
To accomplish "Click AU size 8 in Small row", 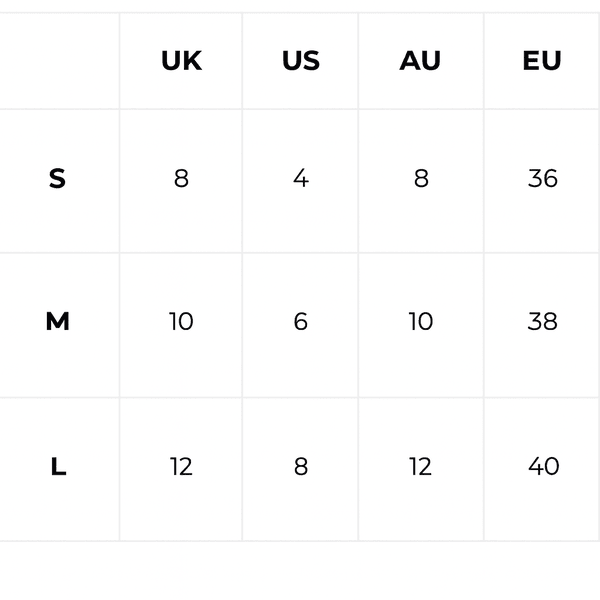I will (x=420, y=179).
